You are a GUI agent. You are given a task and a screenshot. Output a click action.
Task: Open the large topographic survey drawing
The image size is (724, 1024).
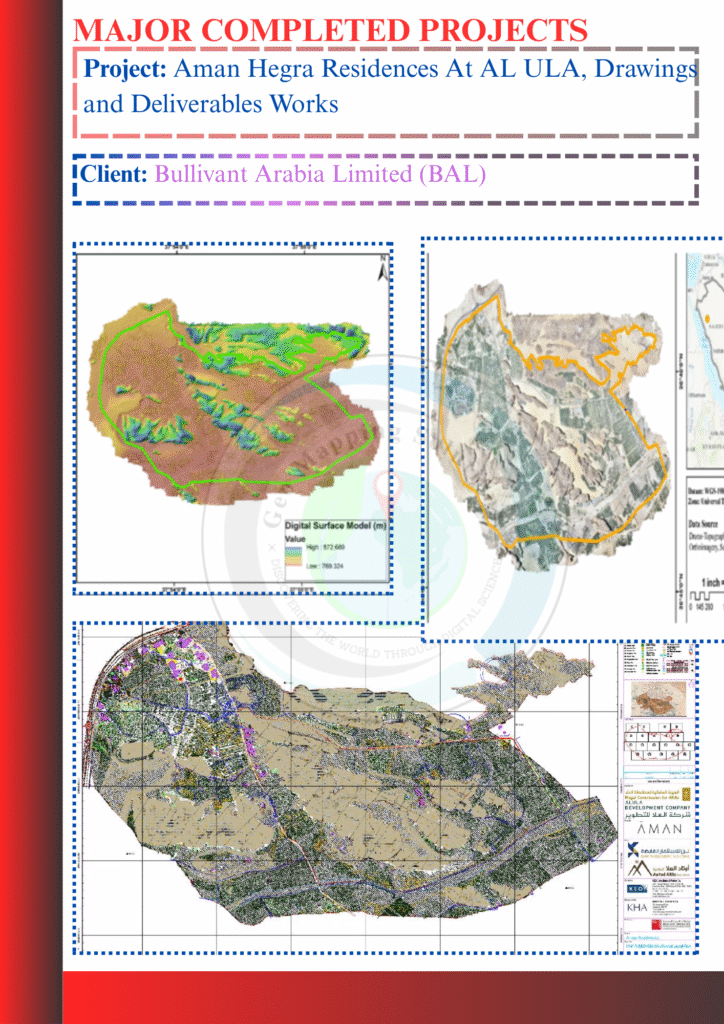pos(350,790)
